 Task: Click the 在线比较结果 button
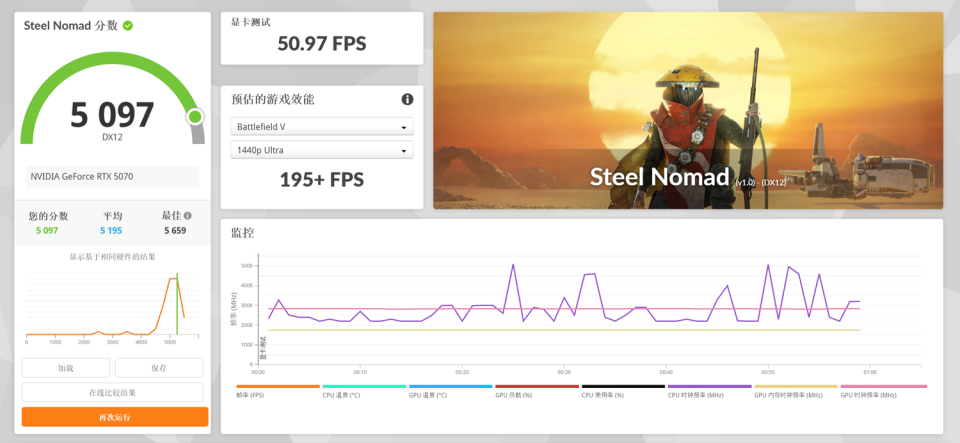point(113,392)
